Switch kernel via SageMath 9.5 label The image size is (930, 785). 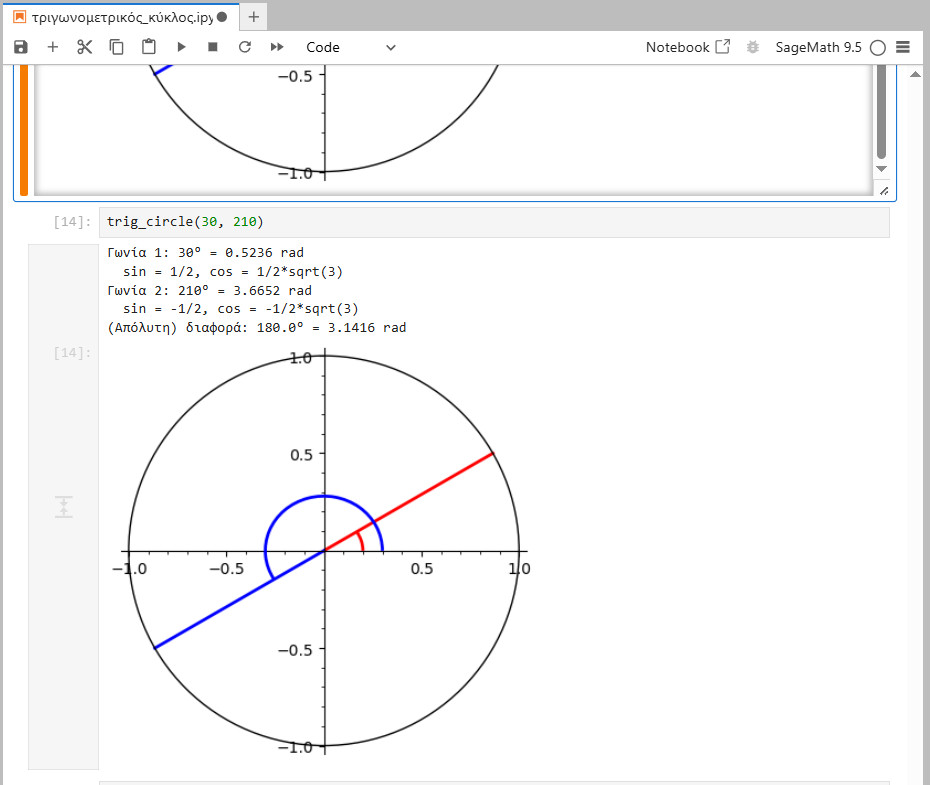pos(818,47)
